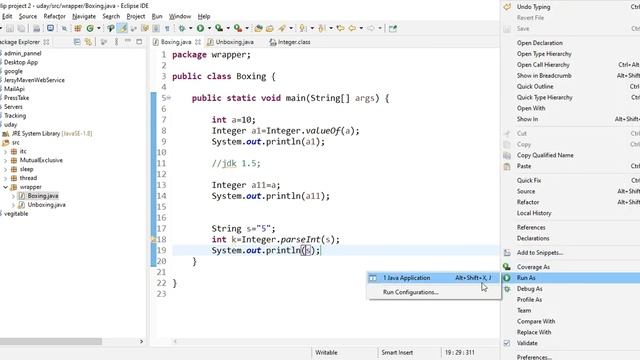The width and height of the screenshot is (640, 360).
Task: Toggle the Pin Editor button
Action: click(x=393, y=28)
